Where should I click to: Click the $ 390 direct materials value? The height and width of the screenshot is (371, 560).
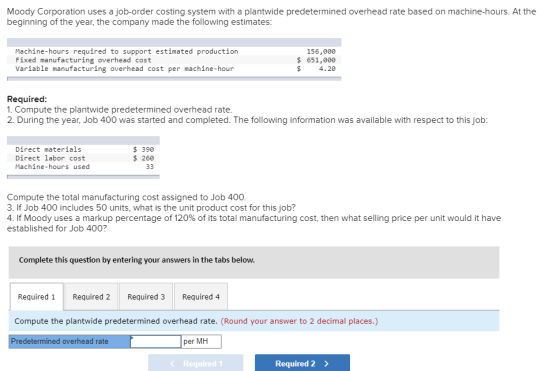143,149
